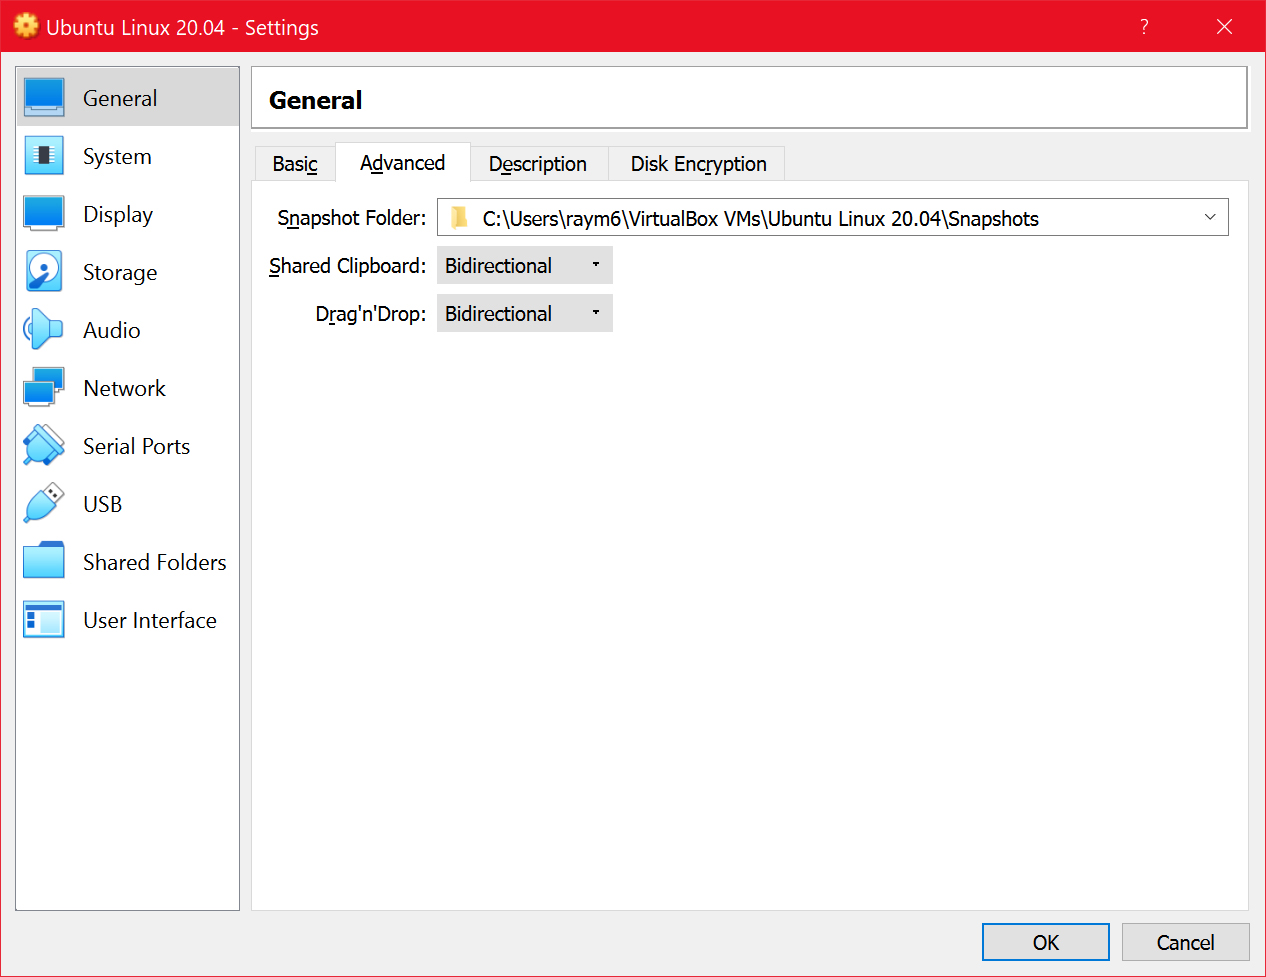Switch to the Basic tab

tap(294, 162)
